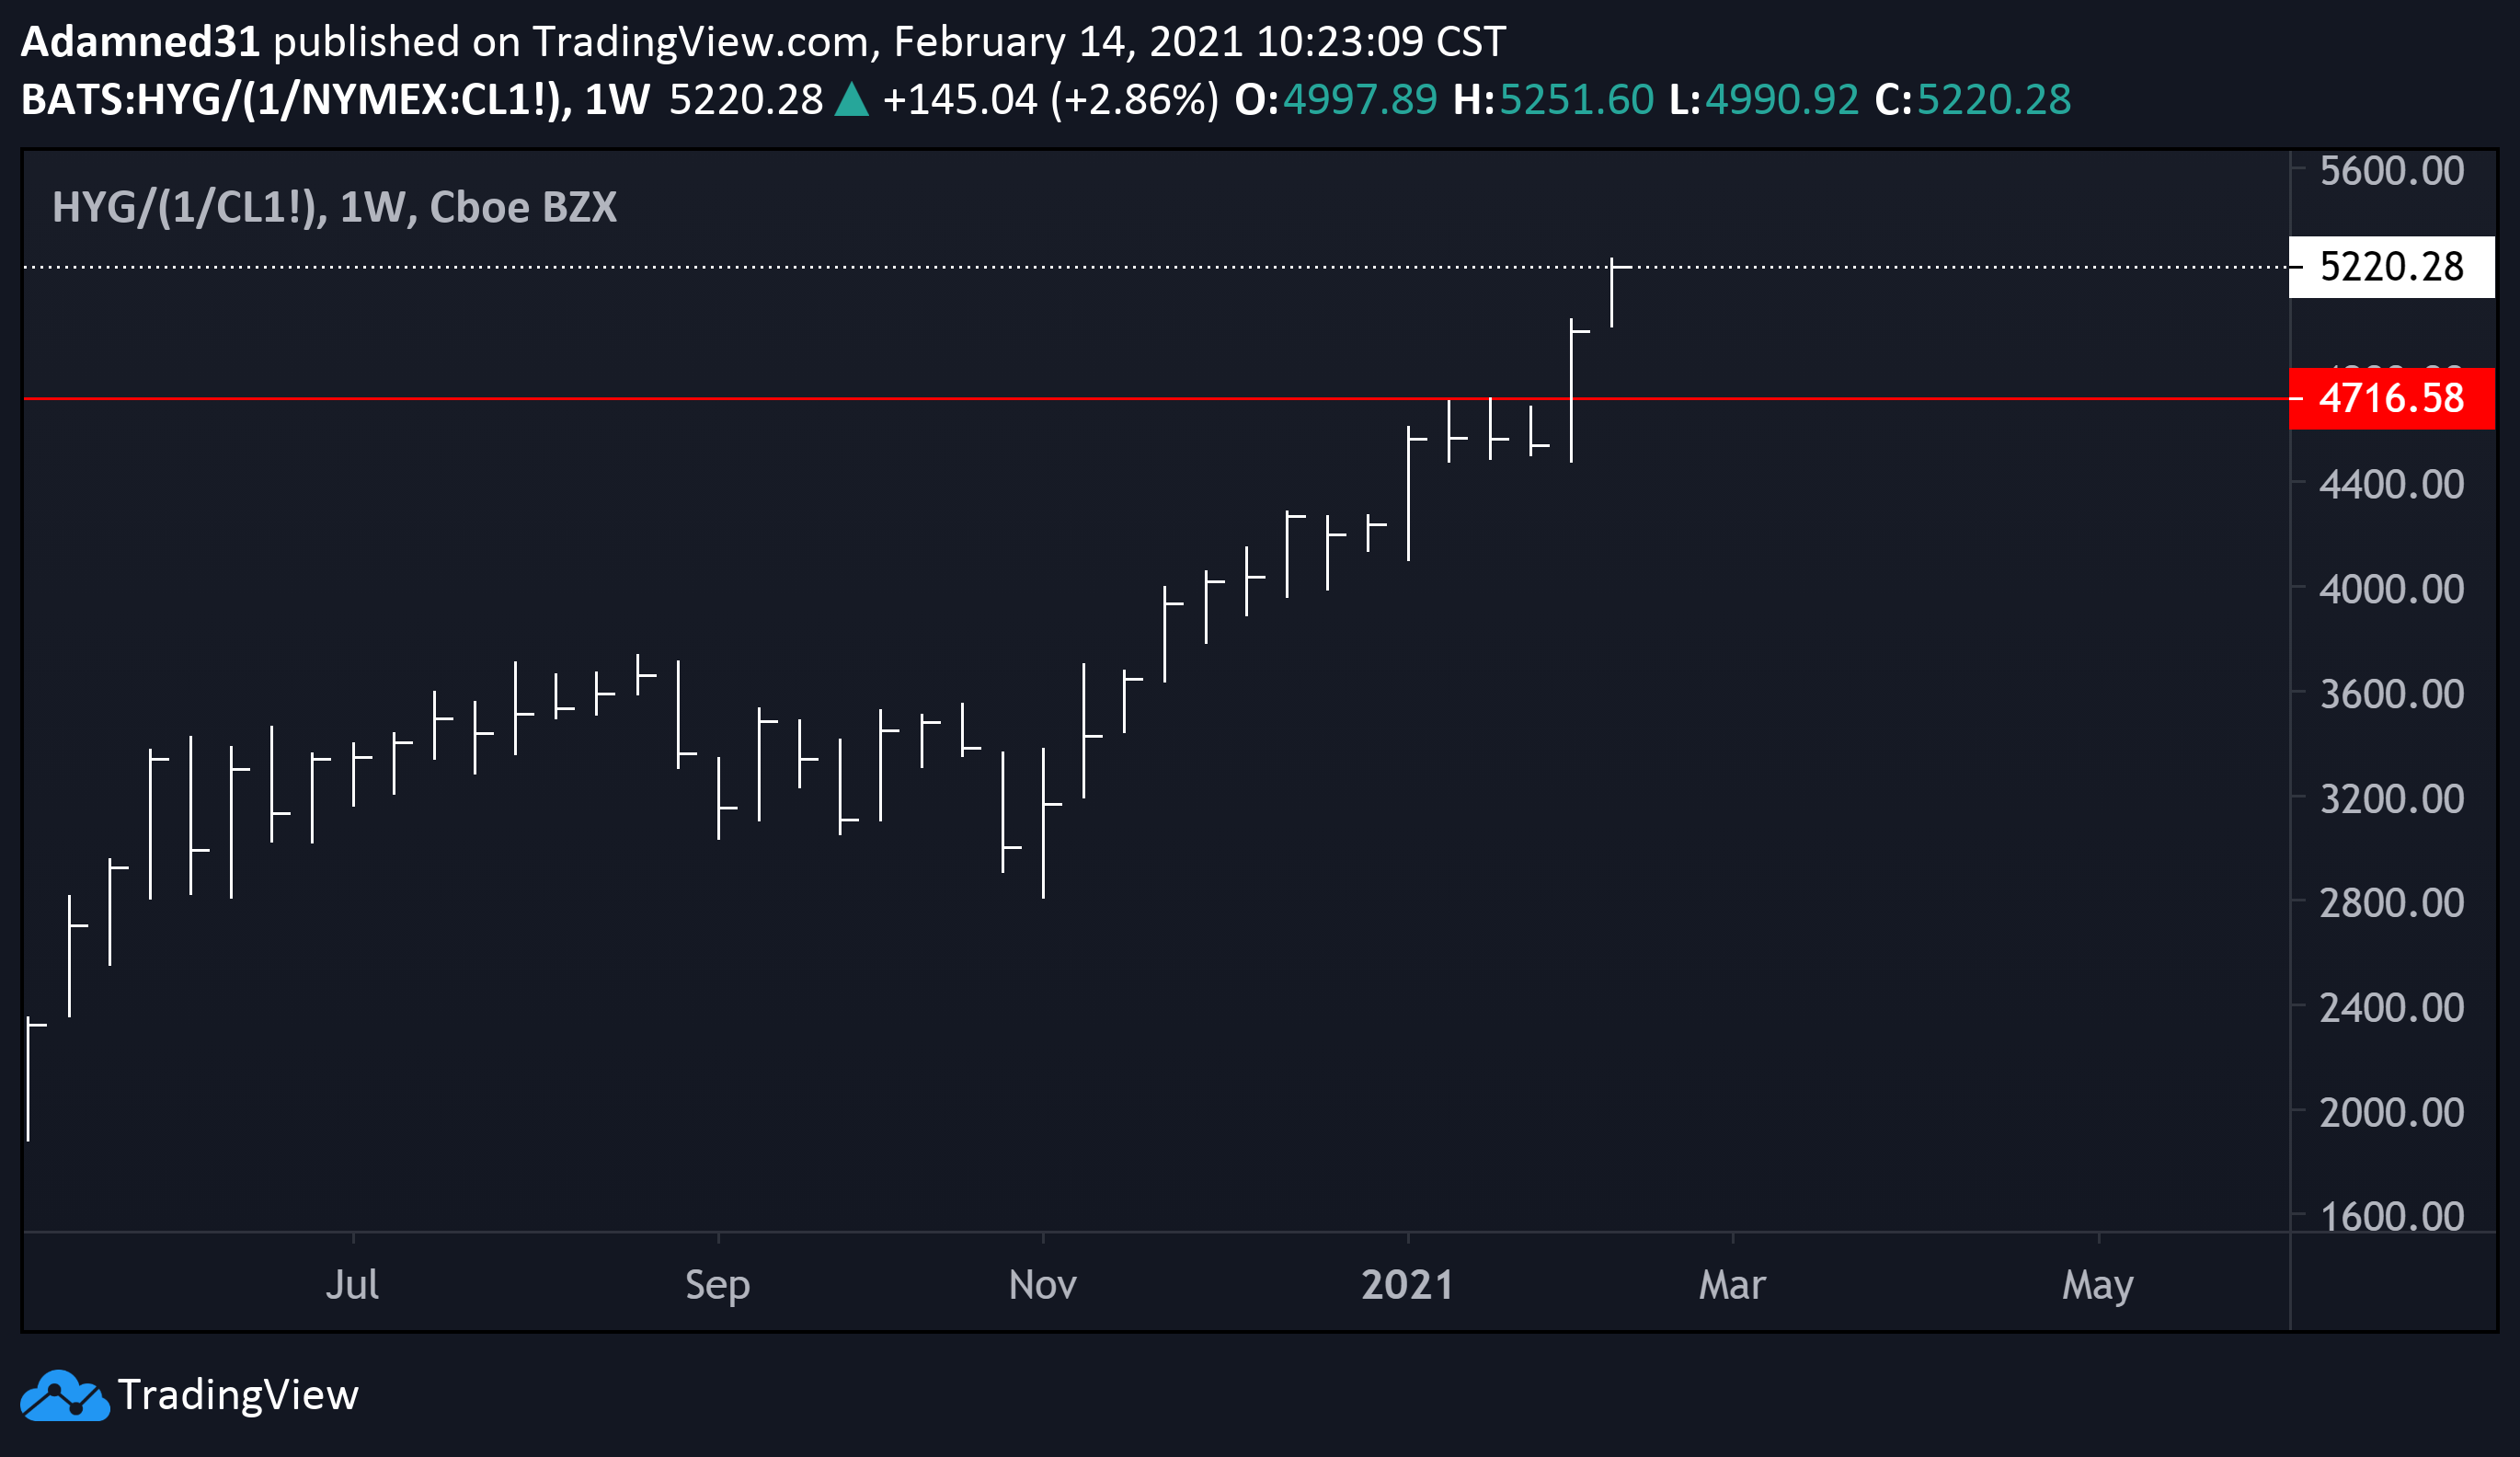Click the green up-arrow triangle in header
This screenshot has height=1457, width=2520.
click(x=851, y=100)
